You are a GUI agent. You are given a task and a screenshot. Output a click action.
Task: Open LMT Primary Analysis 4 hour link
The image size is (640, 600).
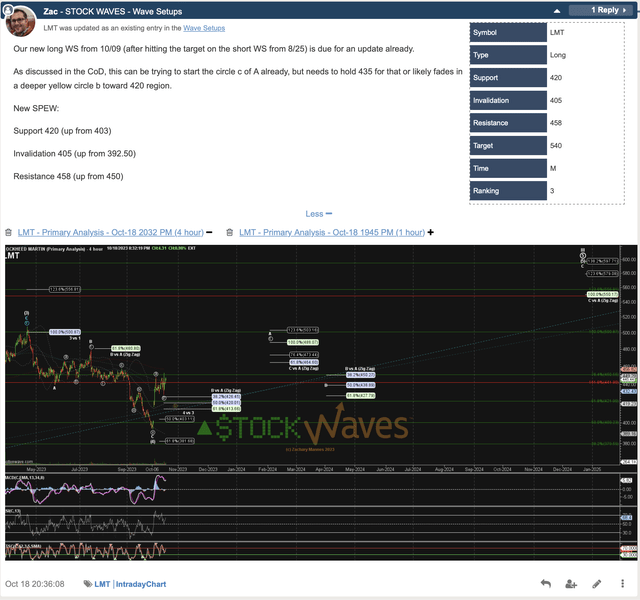[109, 232]
